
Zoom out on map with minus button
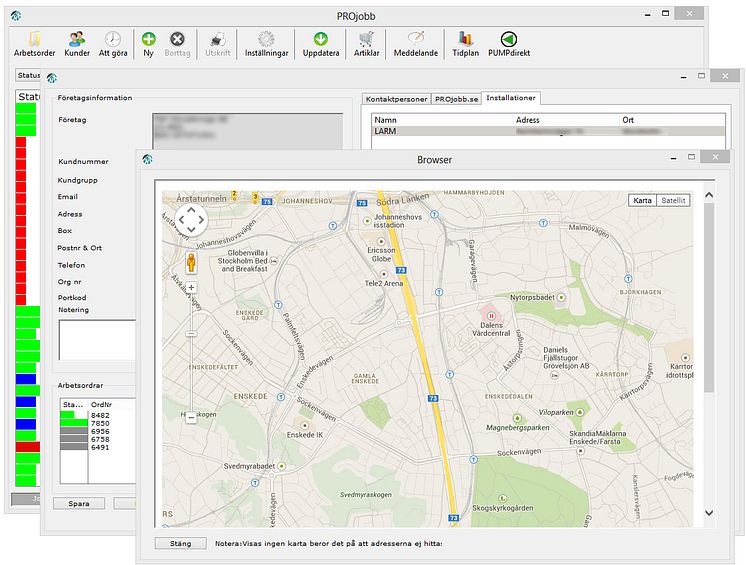click(x=191, y=418)
